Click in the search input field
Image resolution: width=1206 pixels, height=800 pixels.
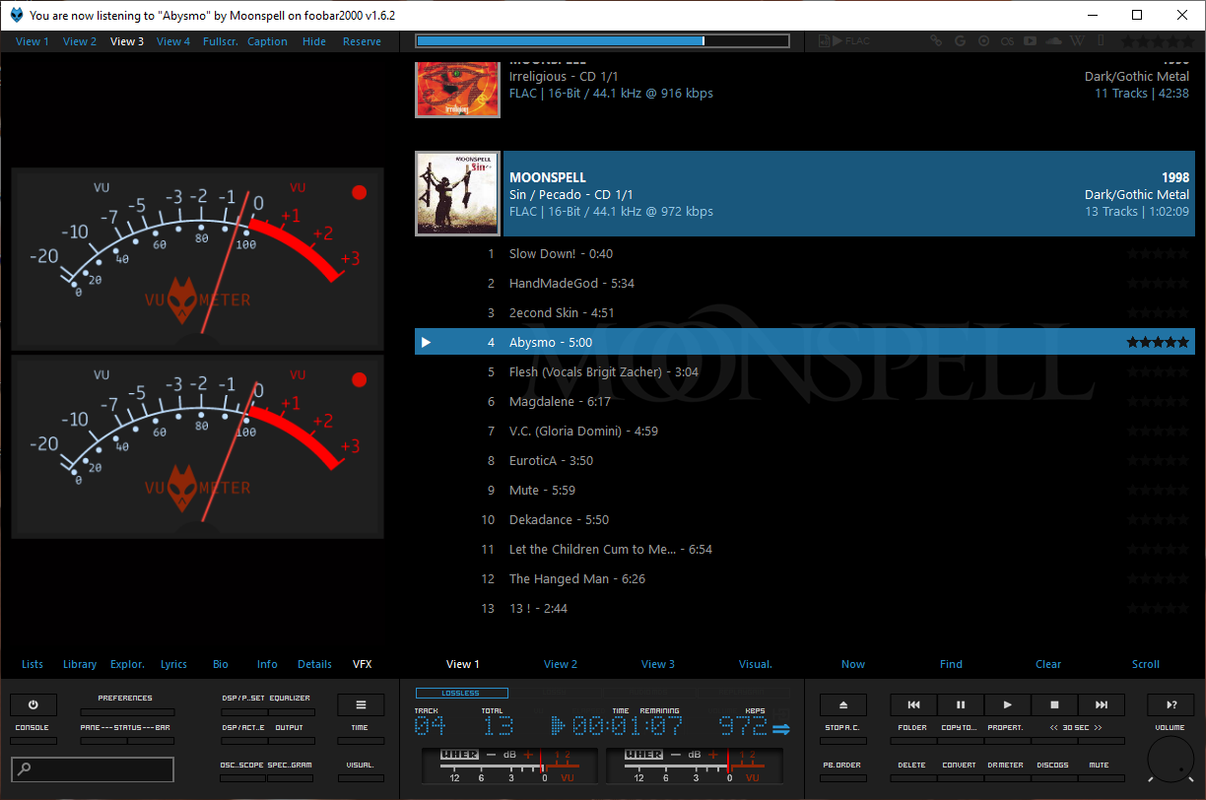[x=93, y=769]
